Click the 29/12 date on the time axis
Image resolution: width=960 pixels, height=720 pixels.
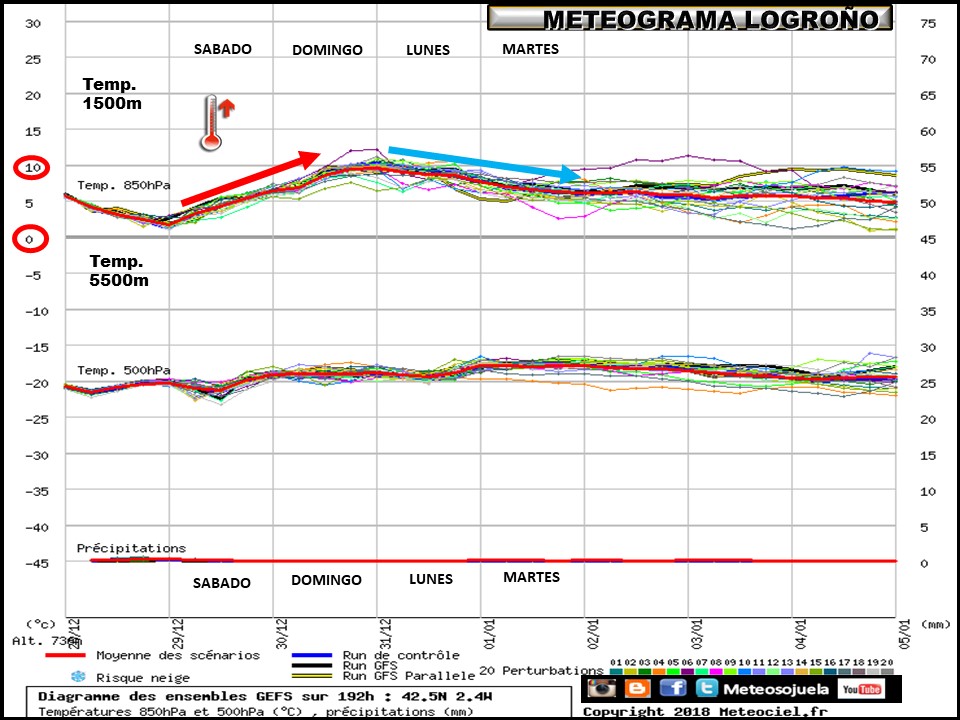pyautogui.click(x=177, y=634)
